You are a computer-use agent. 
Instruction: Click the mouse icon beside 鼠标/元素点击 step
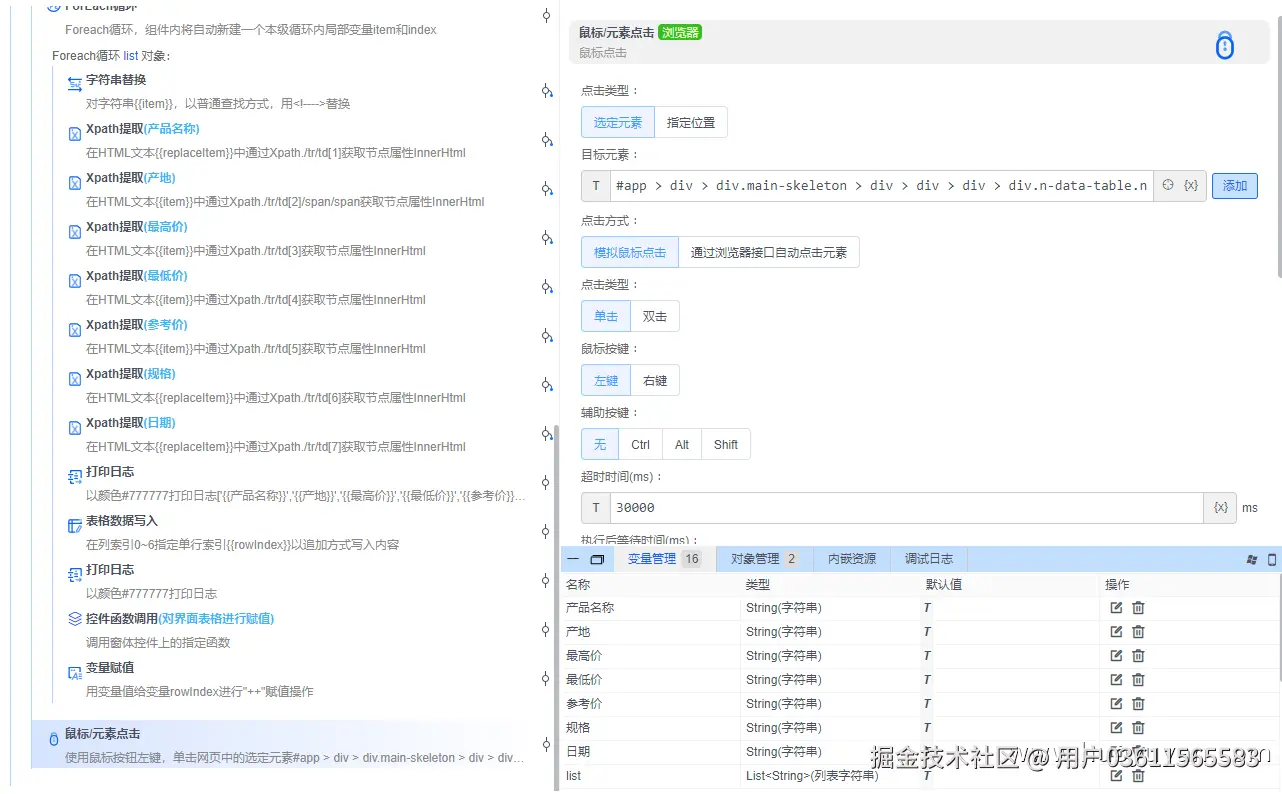click(x=53, y=739)
